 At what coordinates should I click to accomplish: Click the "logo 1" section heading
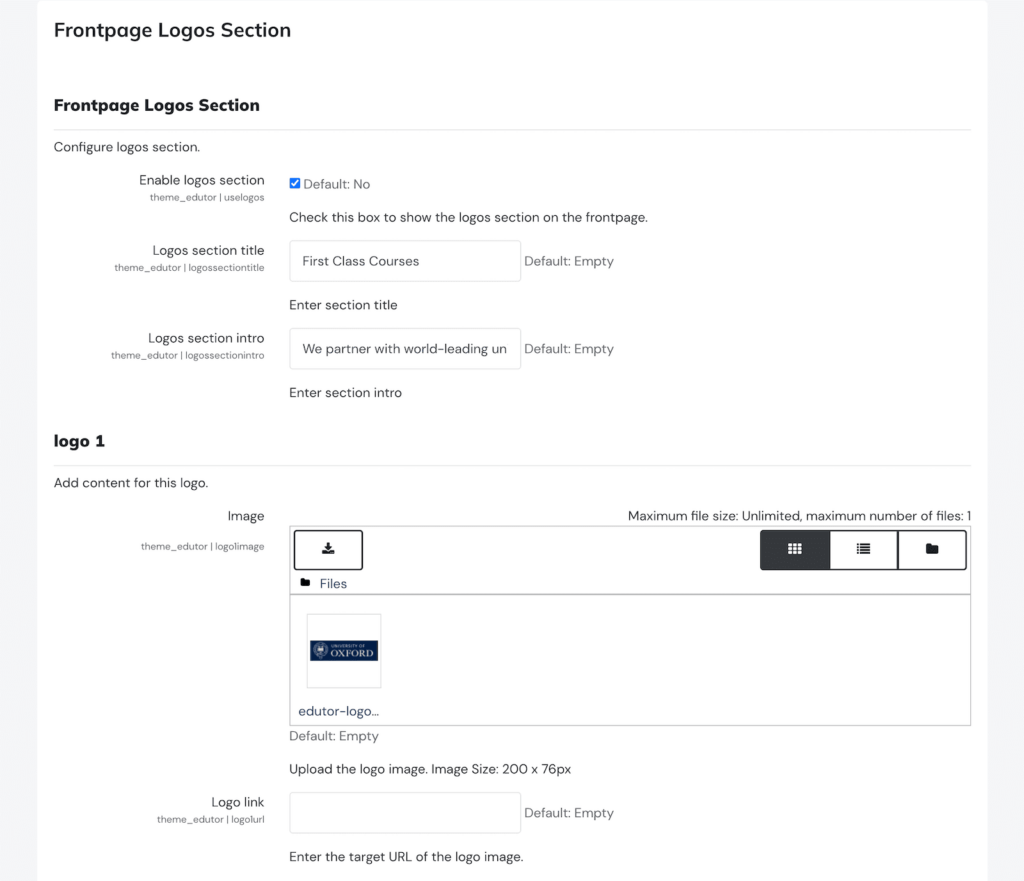79,441
